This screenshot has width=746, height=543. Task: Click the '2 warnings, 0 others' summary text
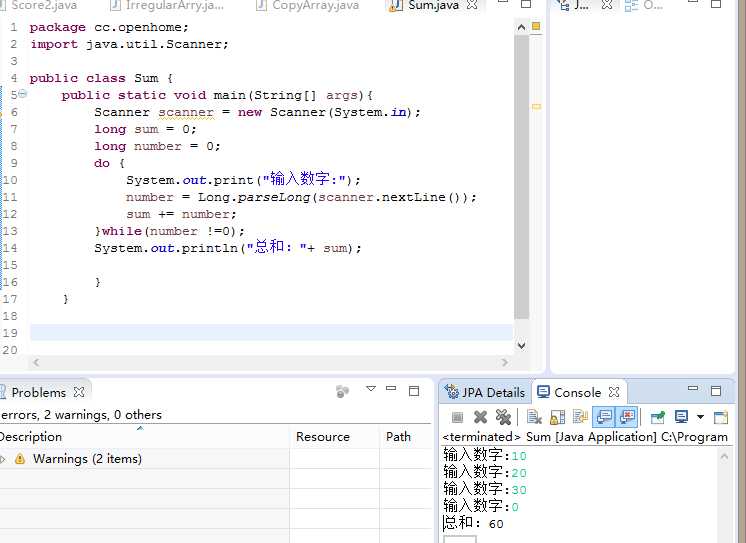pyautogui.click(x=103, y=415)
